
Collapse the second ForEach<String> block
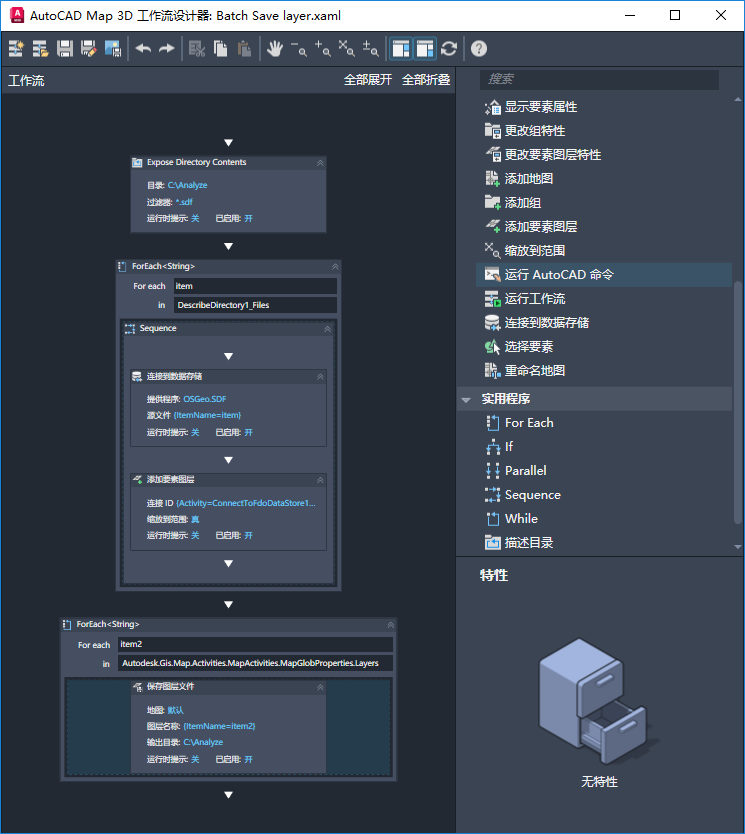pos(391,625)
